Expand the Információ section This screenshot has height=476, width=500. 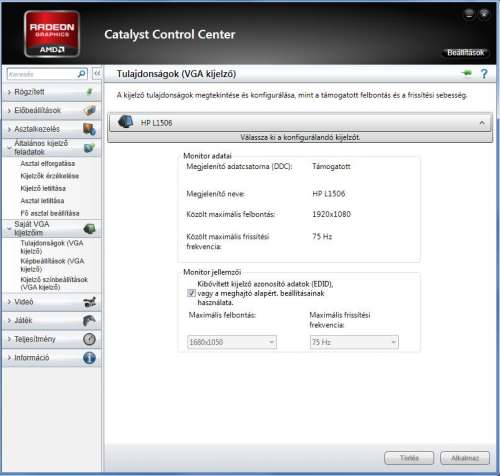pyautogui.click(x=51, y=358)
